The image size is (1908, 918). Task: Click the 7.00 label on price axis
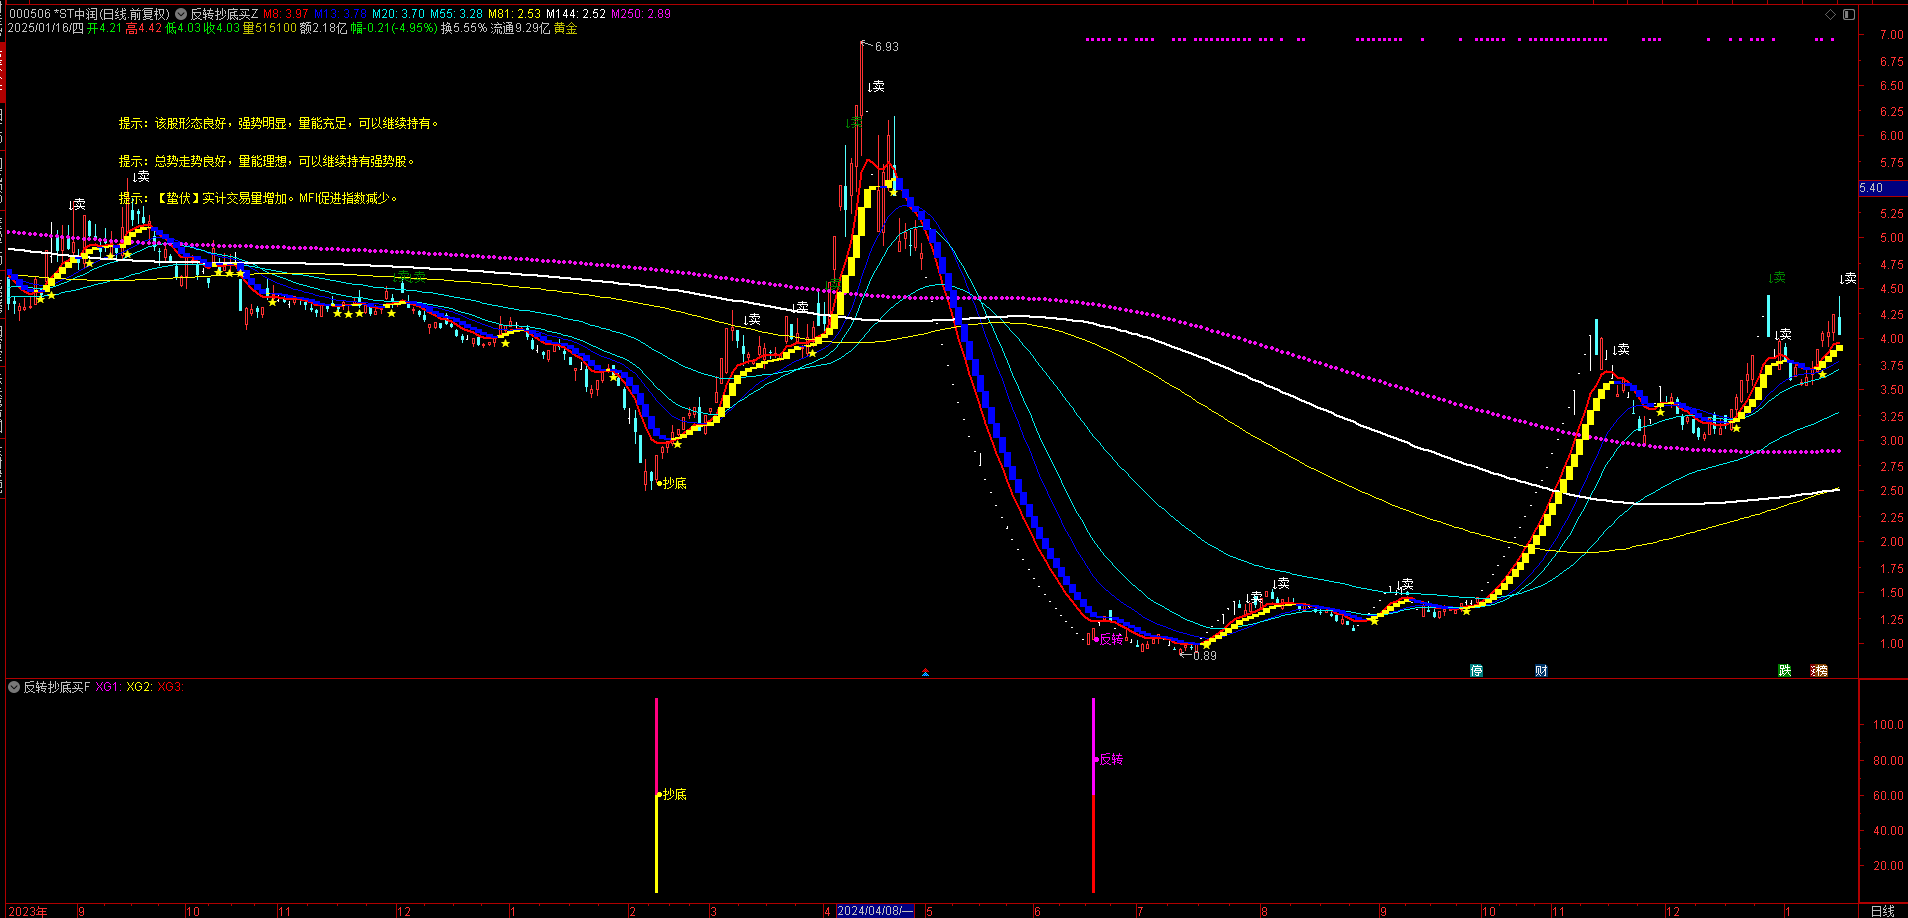[1891, 35]
